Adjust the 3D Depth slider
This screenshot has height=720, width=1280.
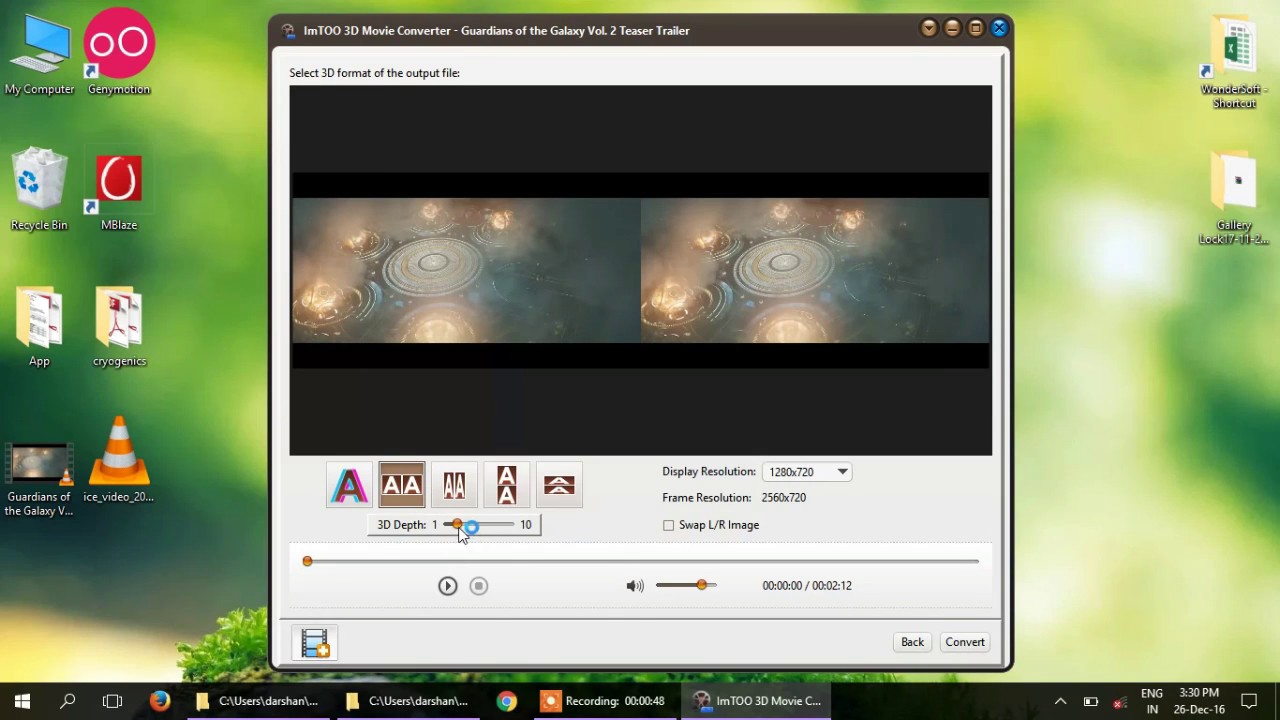pos(478,524)
